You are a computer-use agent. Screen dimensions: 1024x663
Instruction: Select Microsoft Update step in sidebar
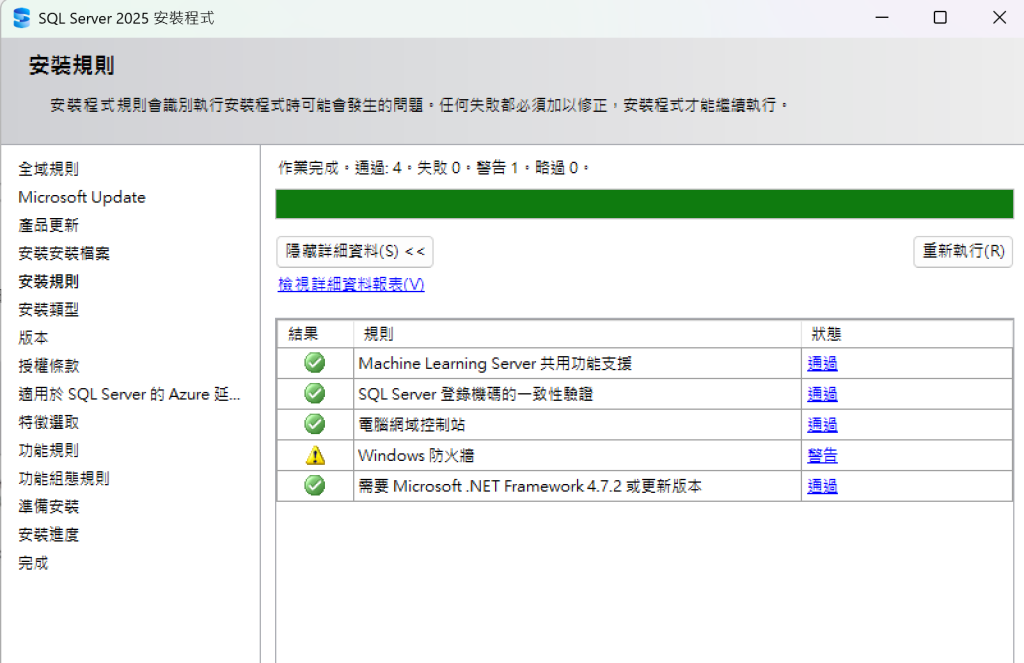(82, 197)
